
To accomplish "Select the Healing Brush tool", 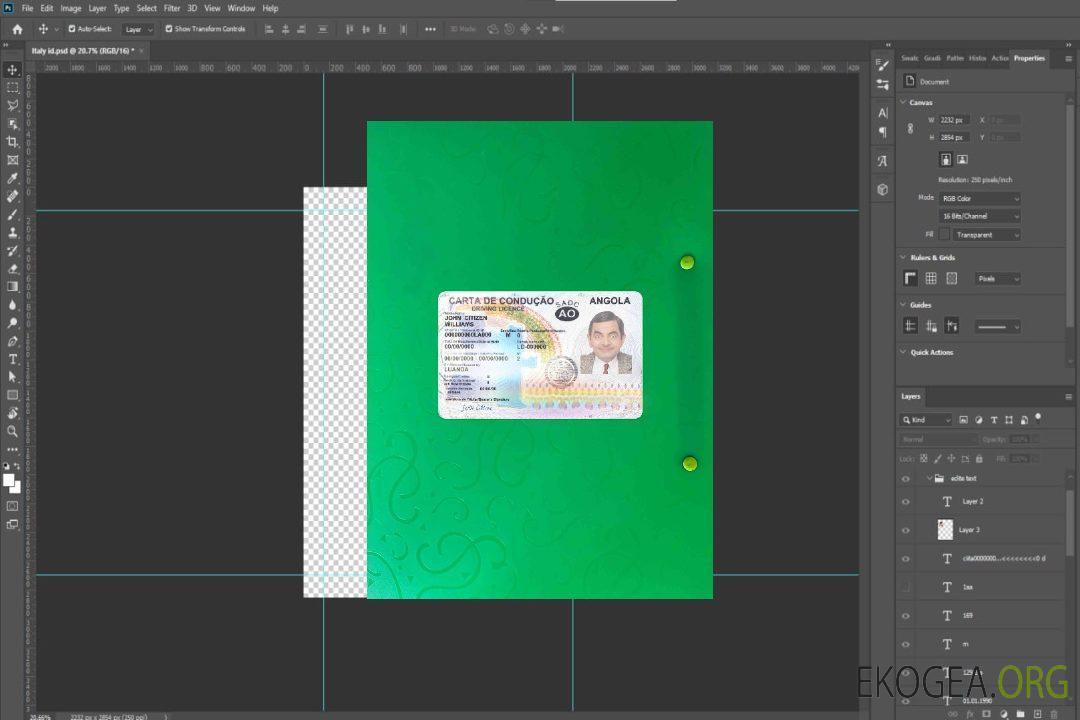I will (x=12, y=196).
